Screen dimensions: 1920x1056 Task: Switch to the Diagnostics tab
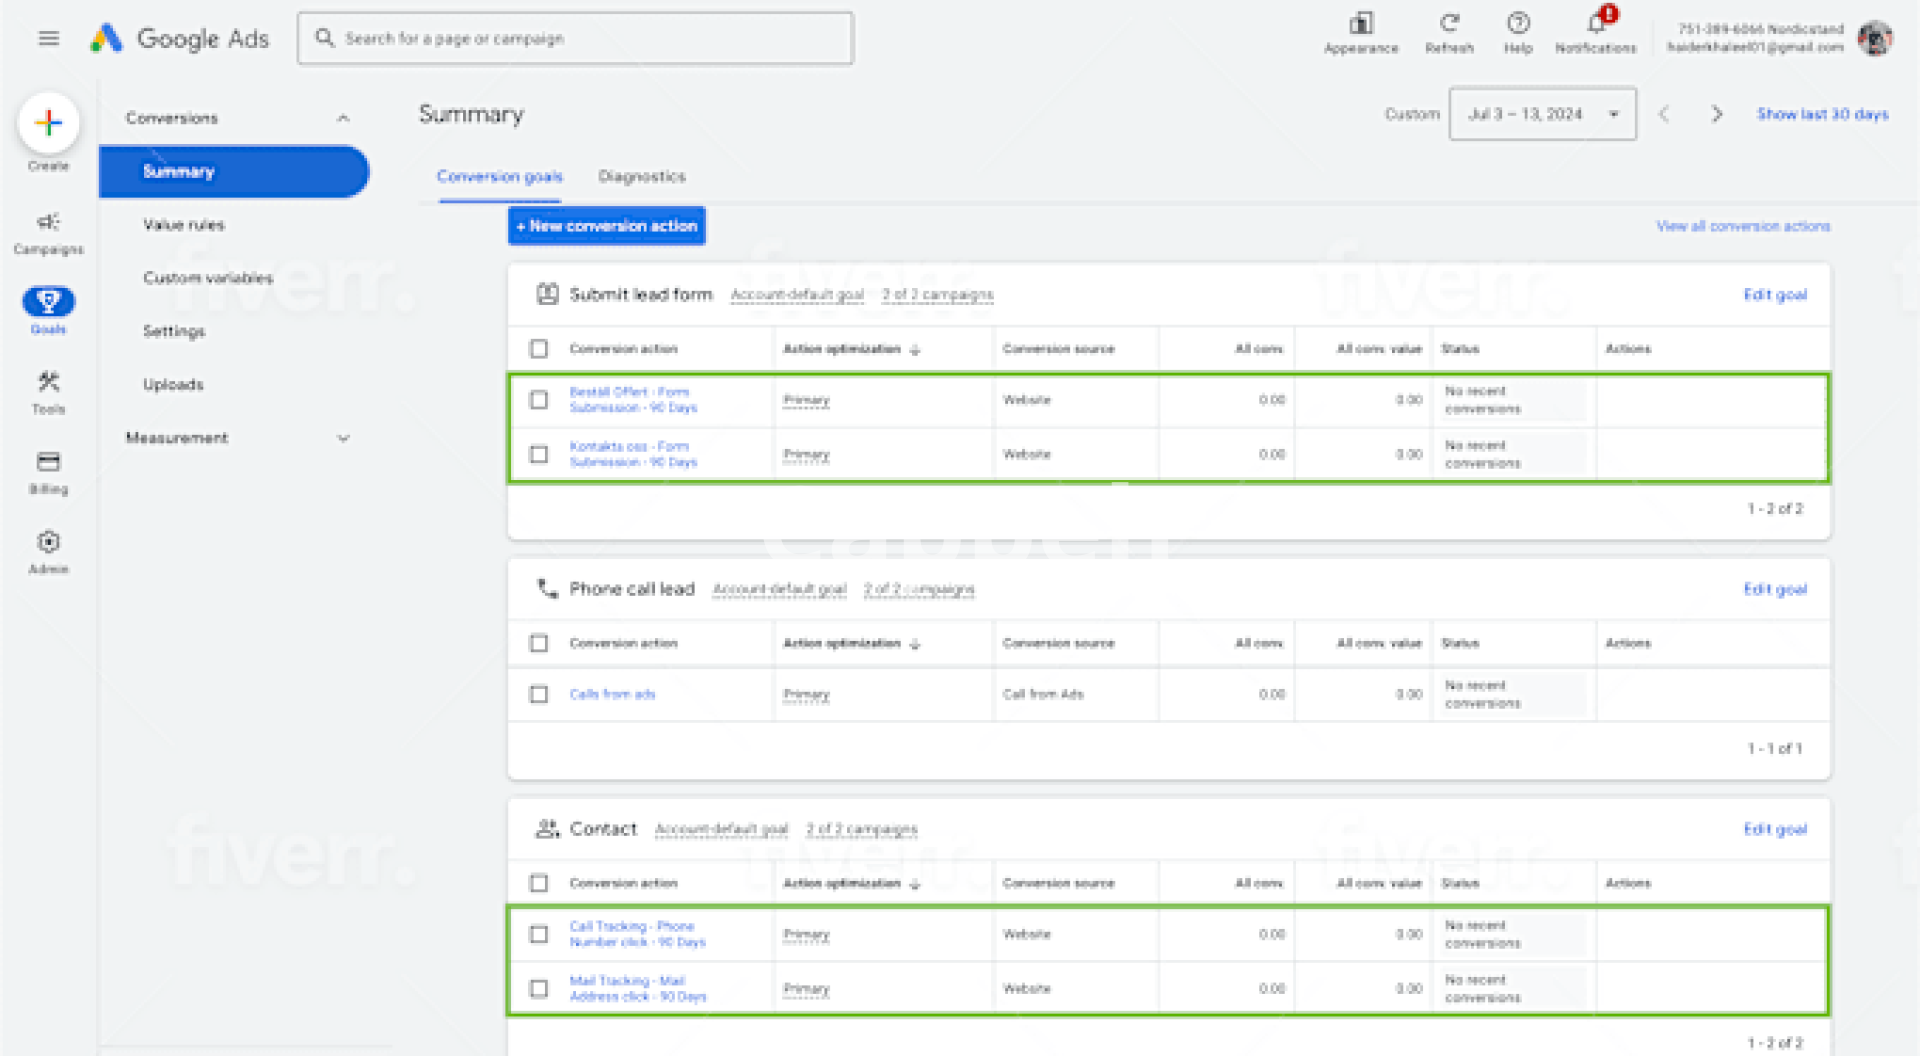(x=642, y=177)
